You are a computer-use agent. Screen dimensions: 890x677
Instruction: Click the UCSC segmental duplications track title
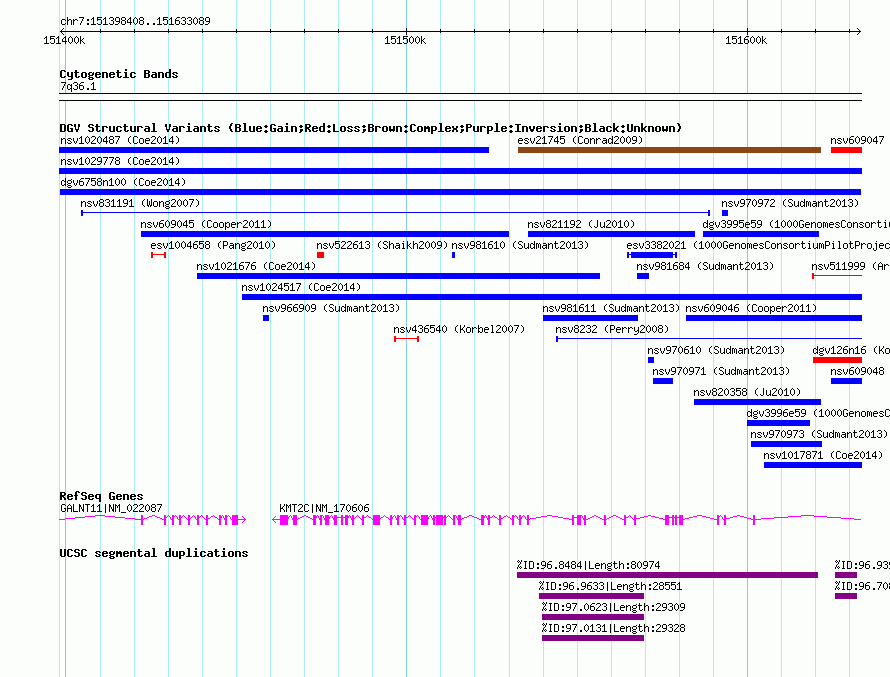click(x=154, y=553)
